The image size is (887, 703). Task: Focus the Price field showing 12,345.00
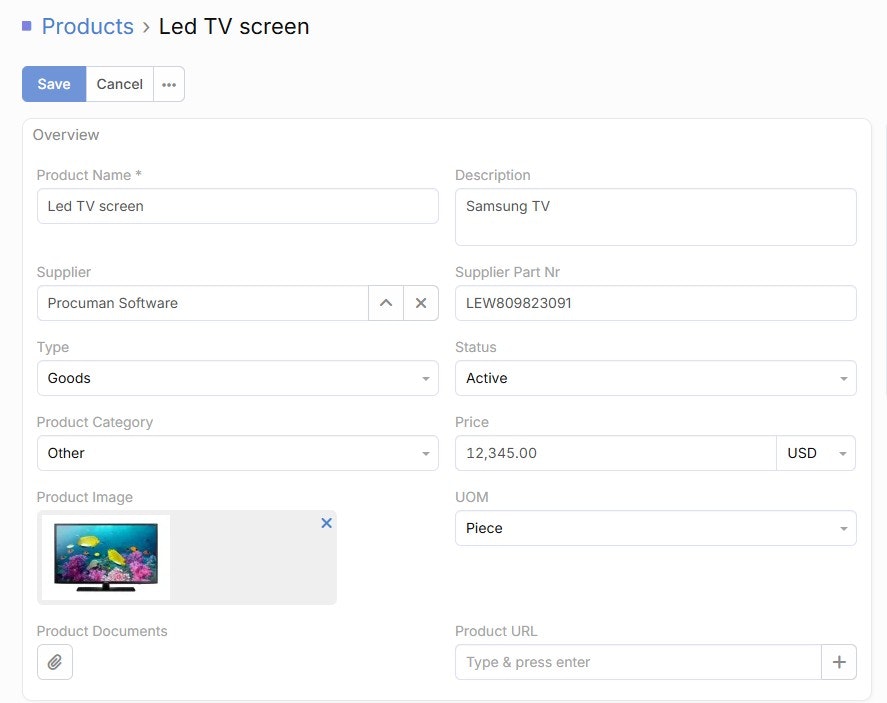pyautogui.click(x=614, y=453)
